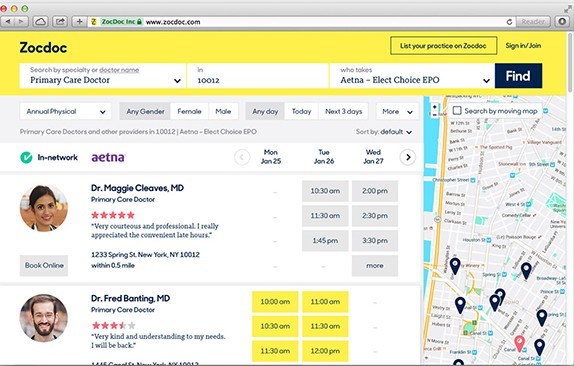Open Dr. Fred Banting, MD profile link
The image size is (574, 366).
(x=130, y=298)
